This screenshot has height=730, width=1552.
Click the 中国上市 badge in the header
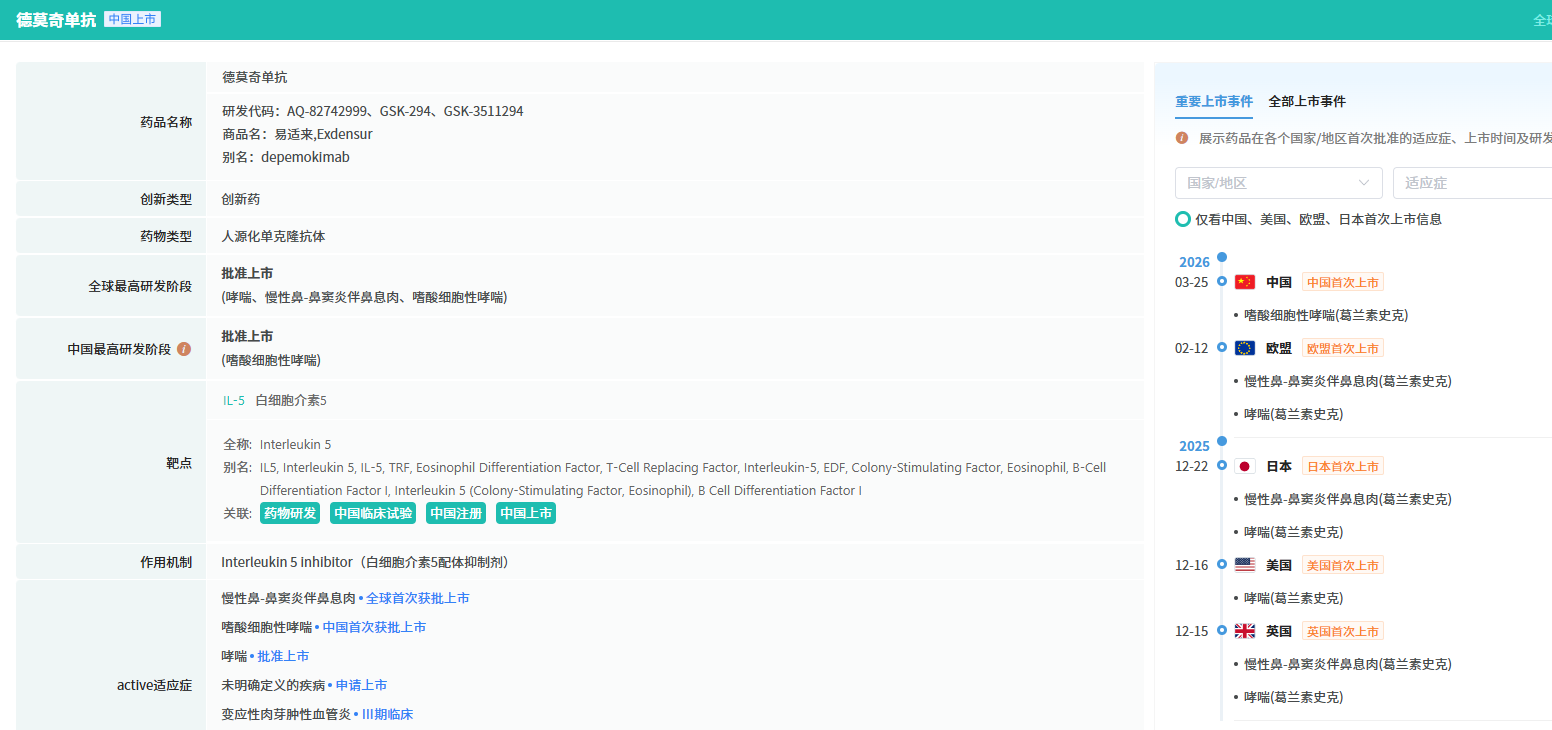132,19
